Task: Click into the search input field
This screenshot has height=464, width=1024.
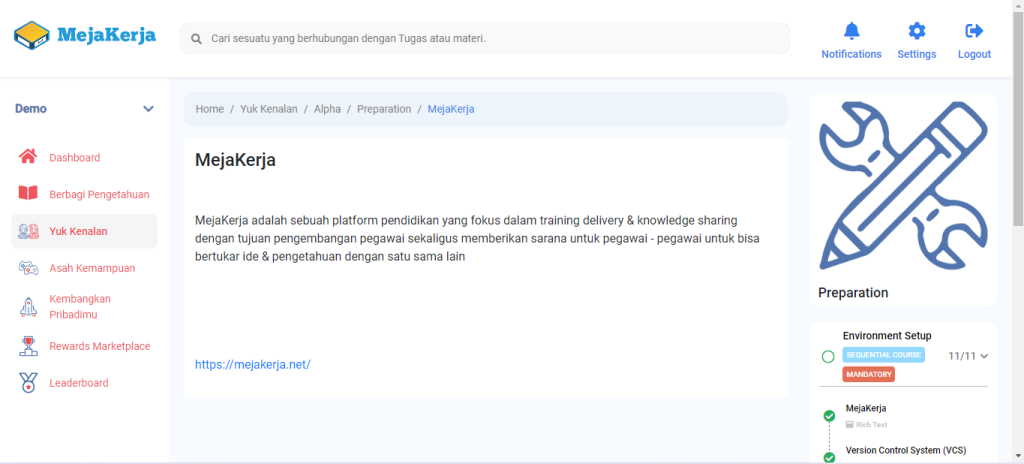Action: point(485,39)
